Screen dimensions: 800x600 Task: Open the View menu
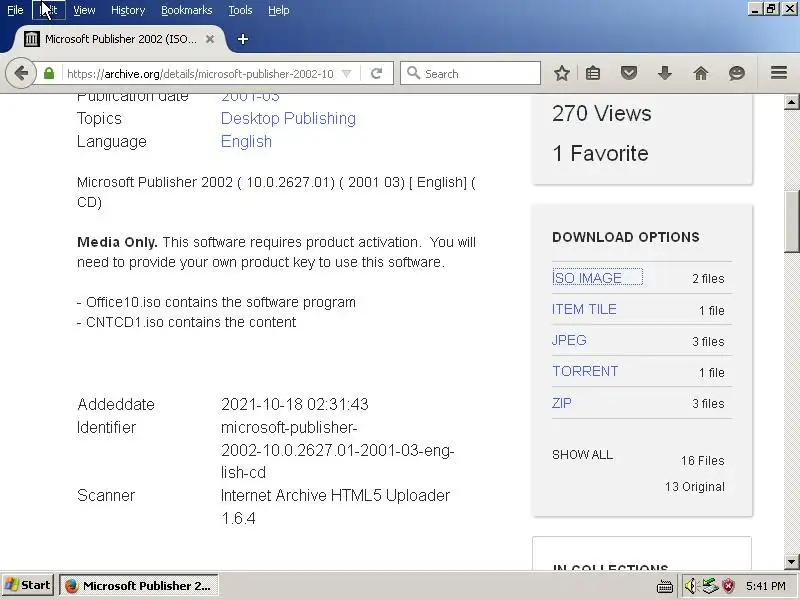(x=84, y=10)
